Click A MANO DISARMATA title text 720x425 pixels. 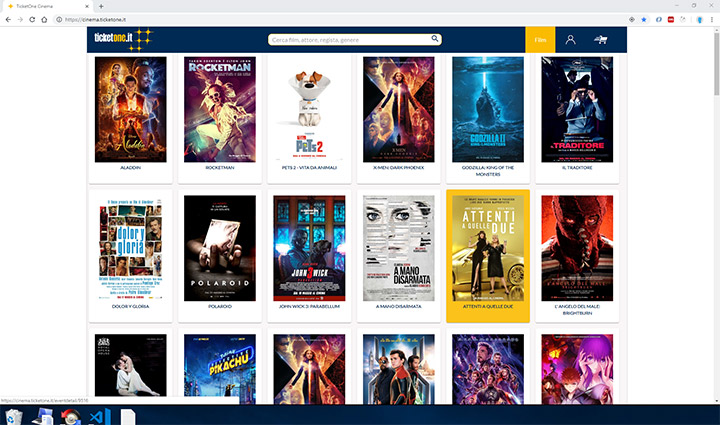[x=399, y=307]
